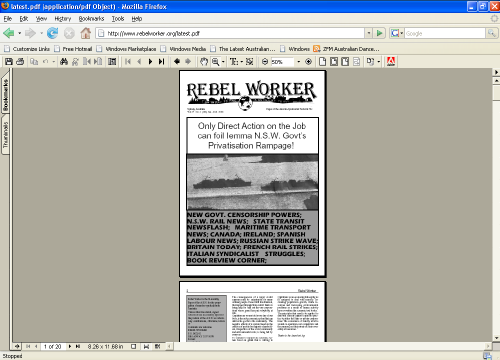Screen dimensions: 500x360
Task: Toggle the Thumbnails side panel
Action: pos(5,134)
